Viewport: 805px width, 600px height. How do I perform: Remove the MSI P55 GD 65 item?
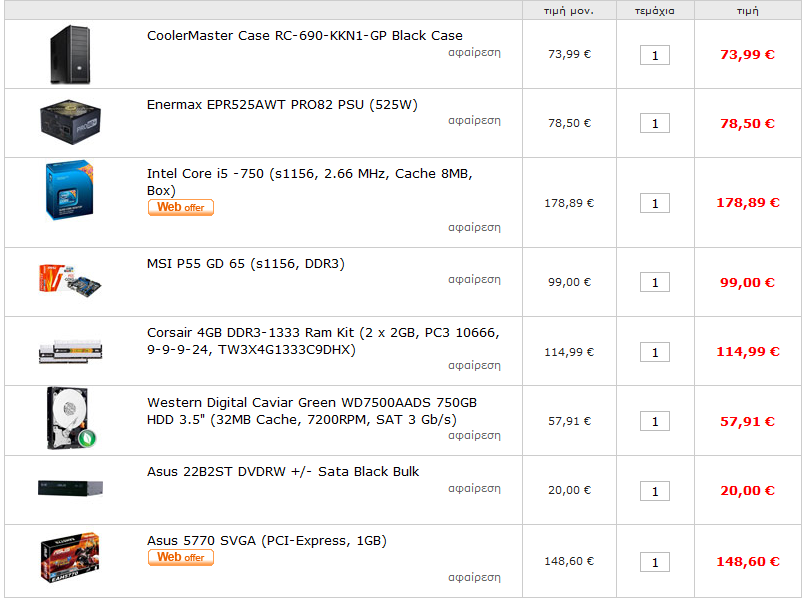474,279
